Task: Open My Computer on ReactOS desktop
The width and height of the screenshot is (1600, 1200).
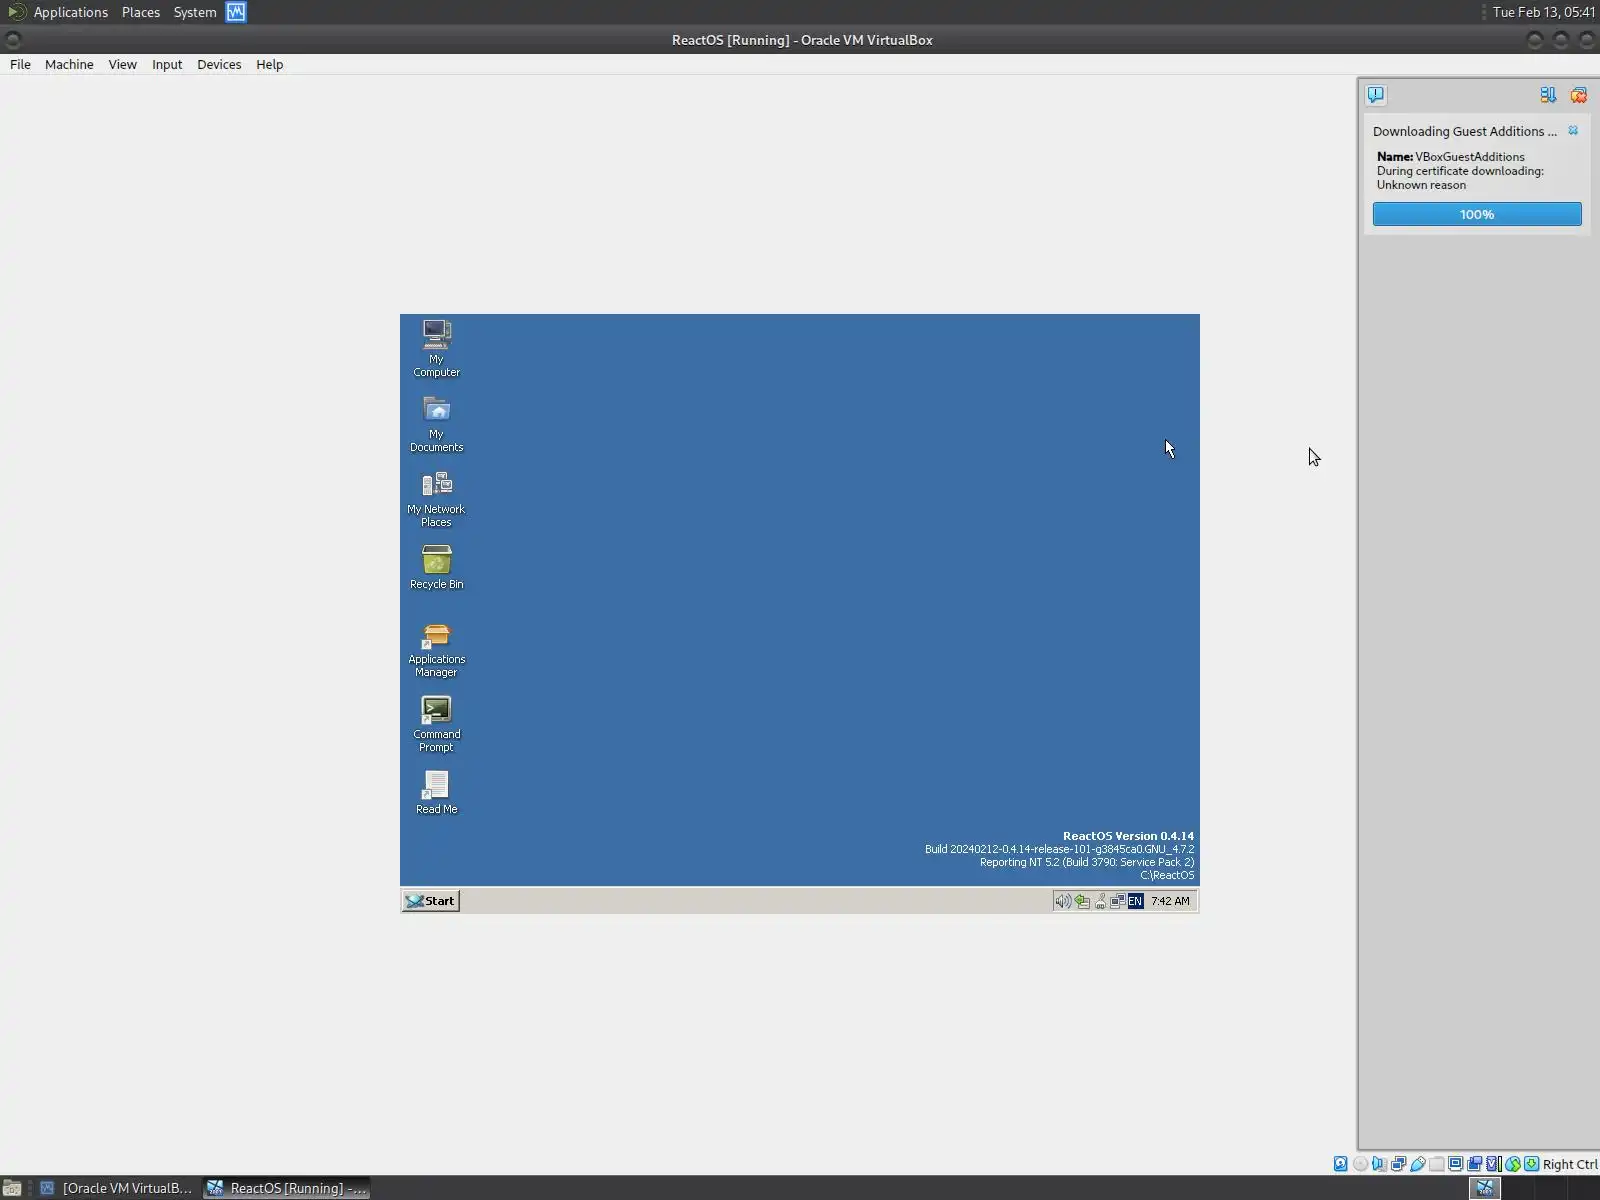Action: (437, 348)
